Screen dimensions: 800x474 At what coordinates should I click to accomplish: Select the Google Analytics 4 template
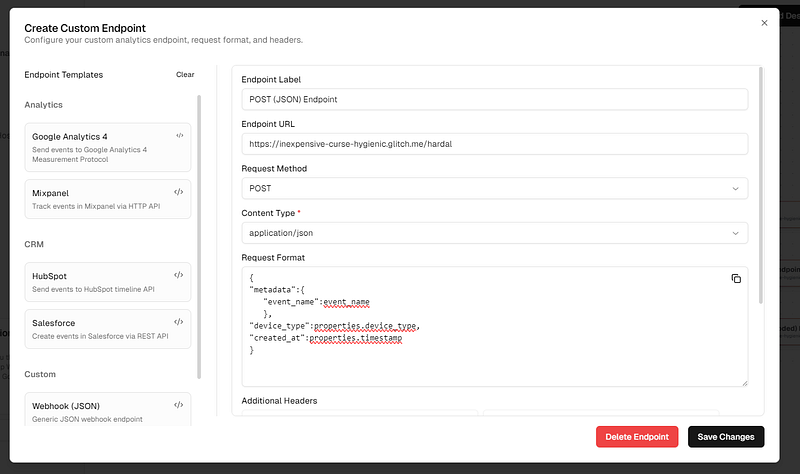click(108, 147)
